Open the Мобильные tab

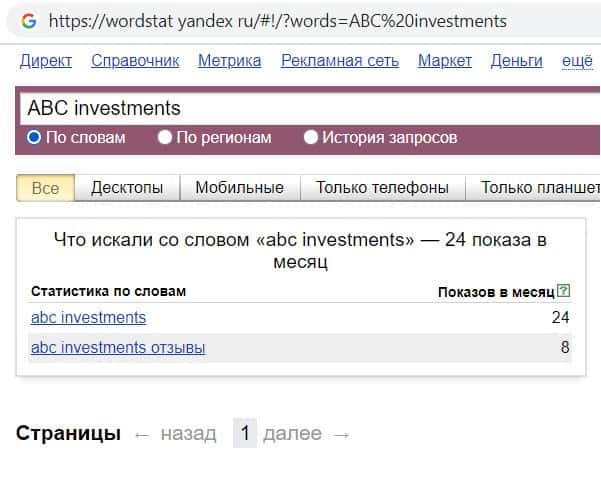[239, 187]
